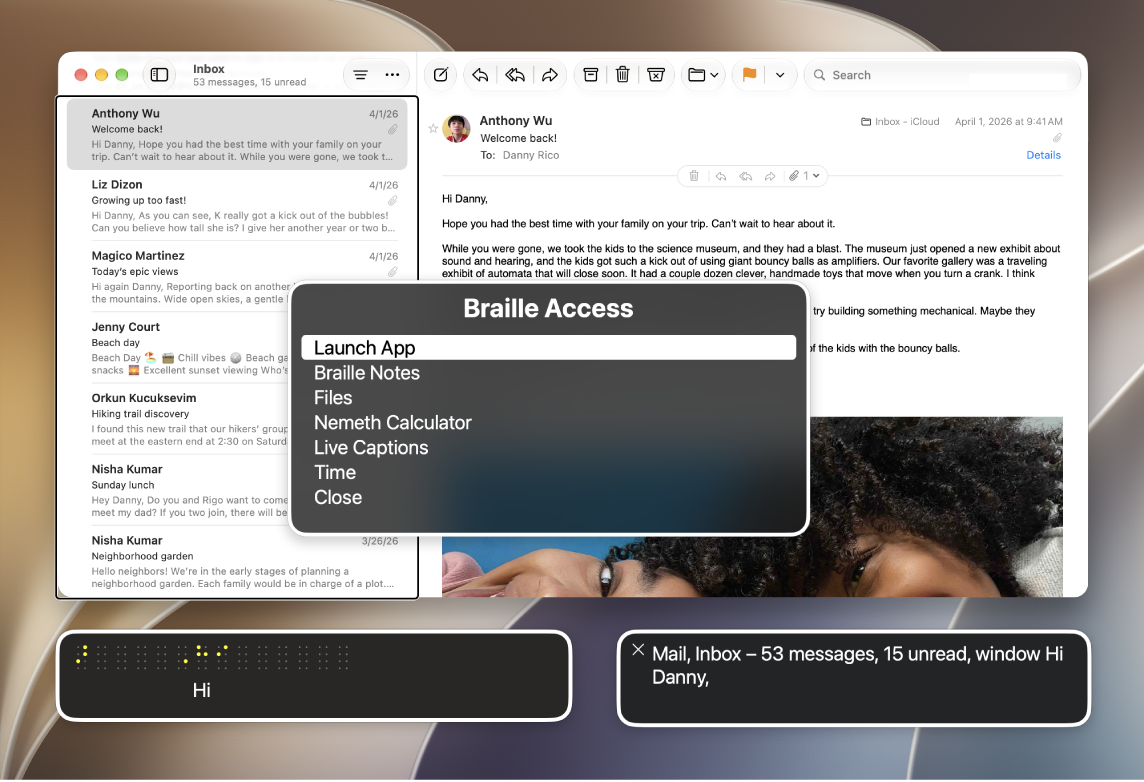Expand the flag color chevron menu

pos(780,74)
